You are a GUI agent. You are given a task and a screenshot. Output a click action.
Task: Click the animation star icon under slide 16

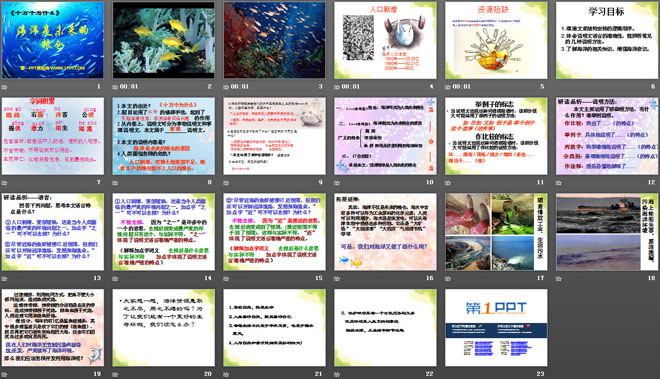[337, 278]
